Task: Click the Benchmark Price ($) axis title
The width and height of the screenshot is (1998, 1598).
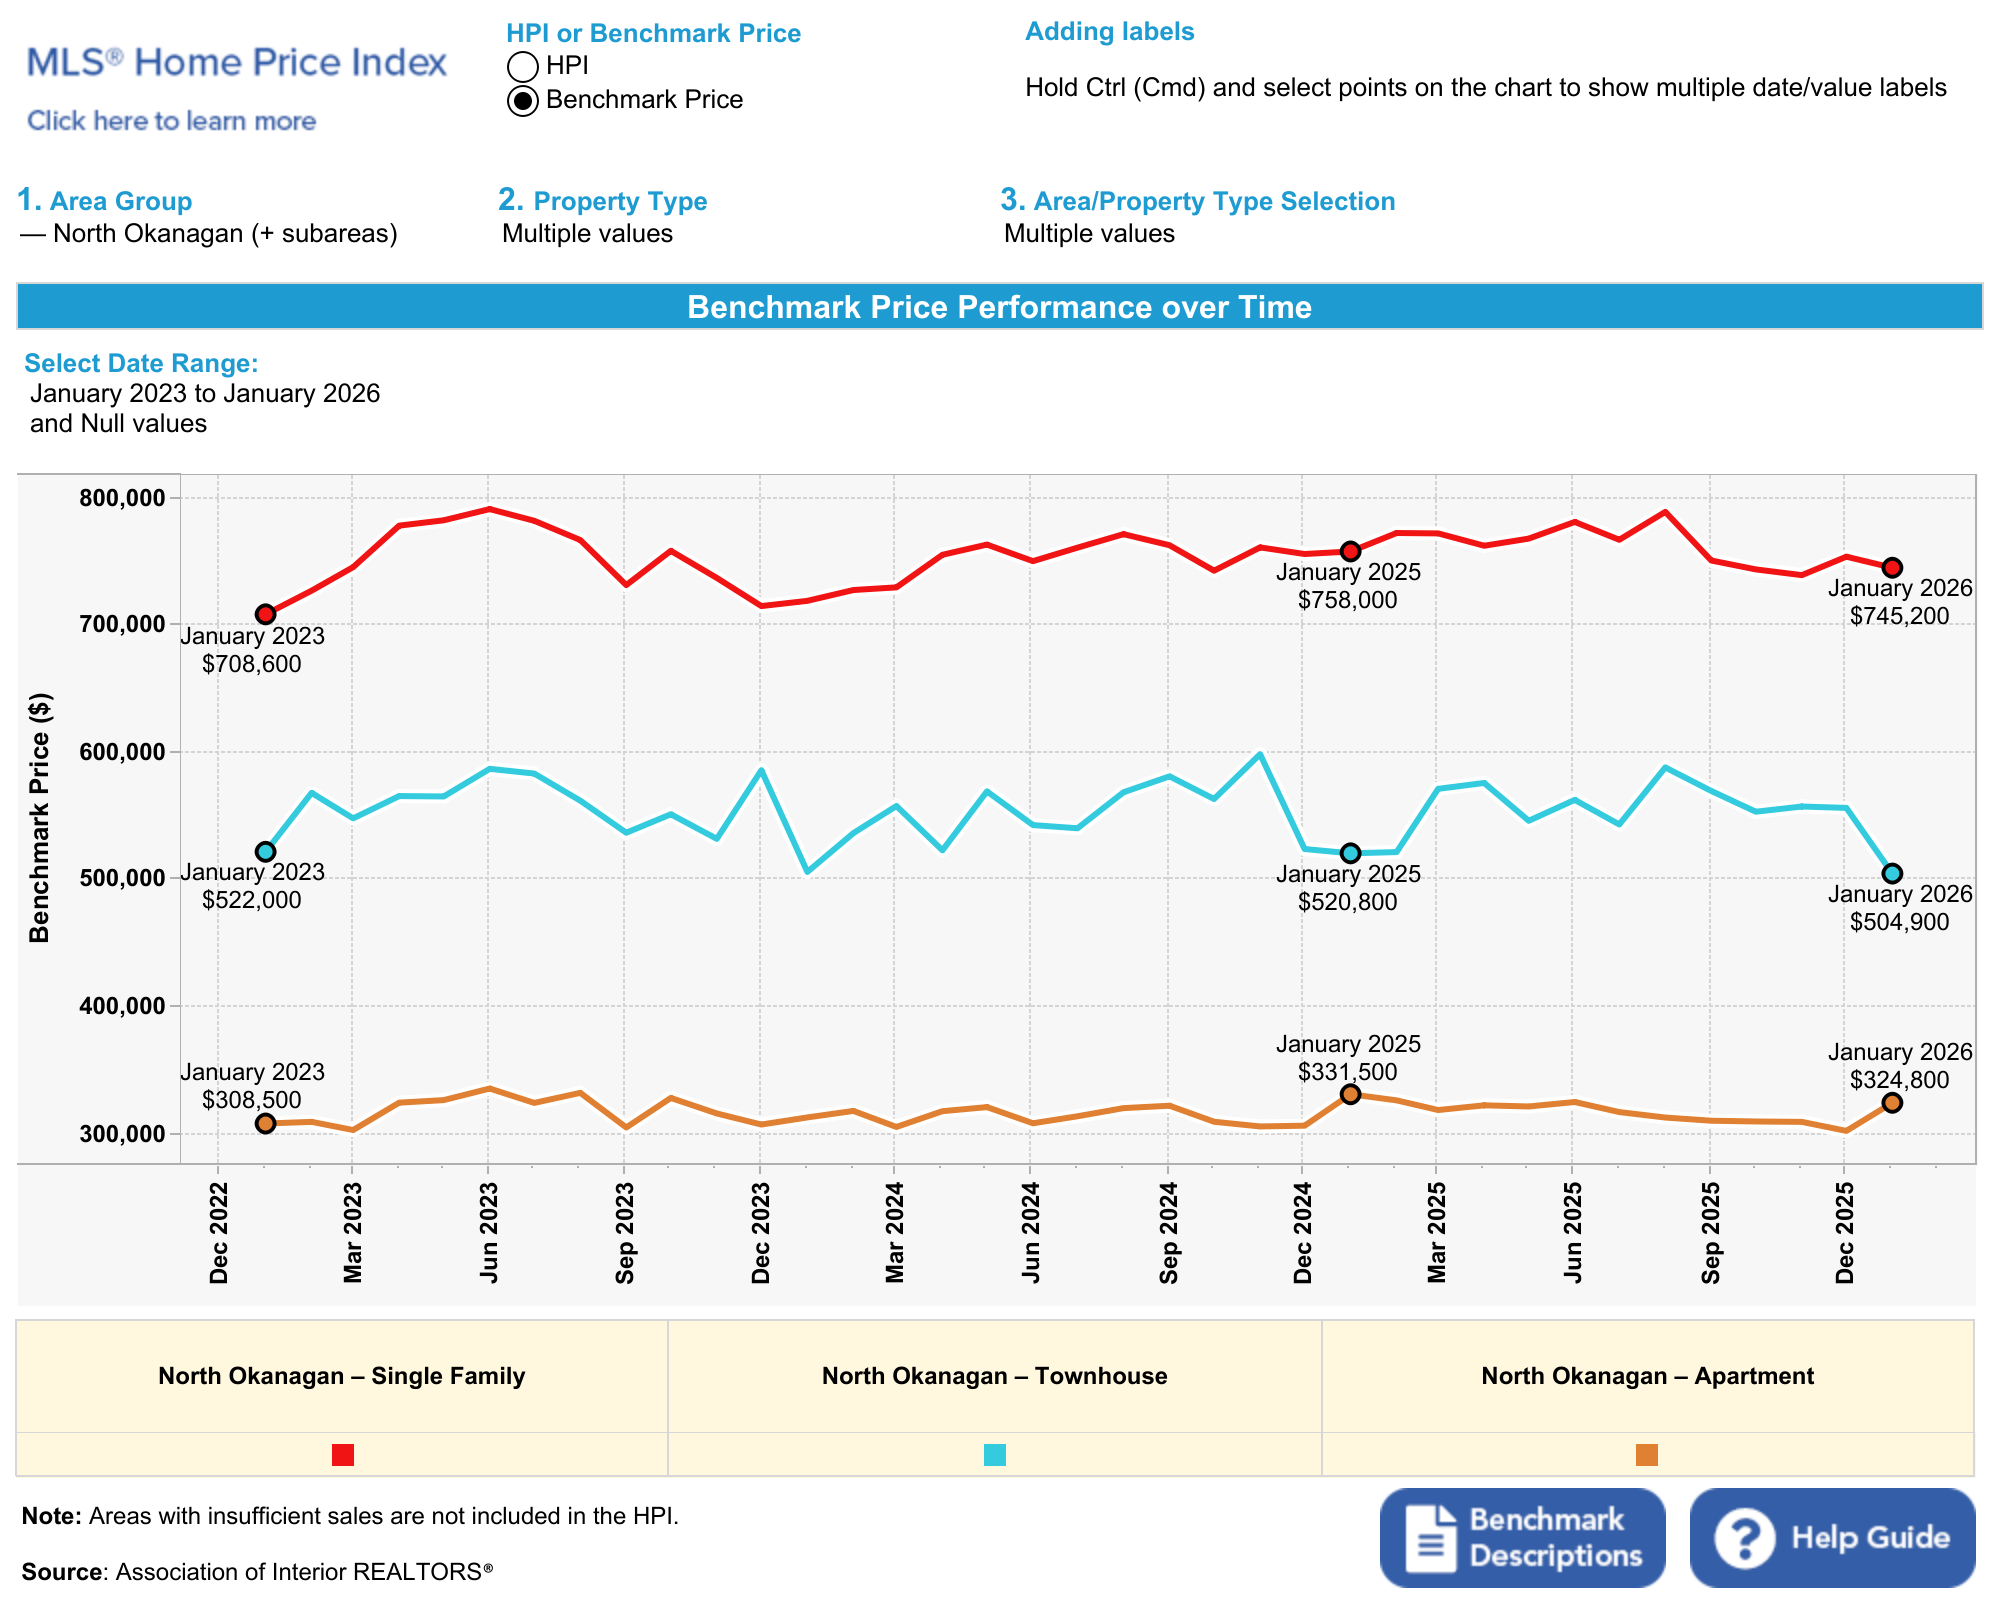Action: click(x=39, y=818)
